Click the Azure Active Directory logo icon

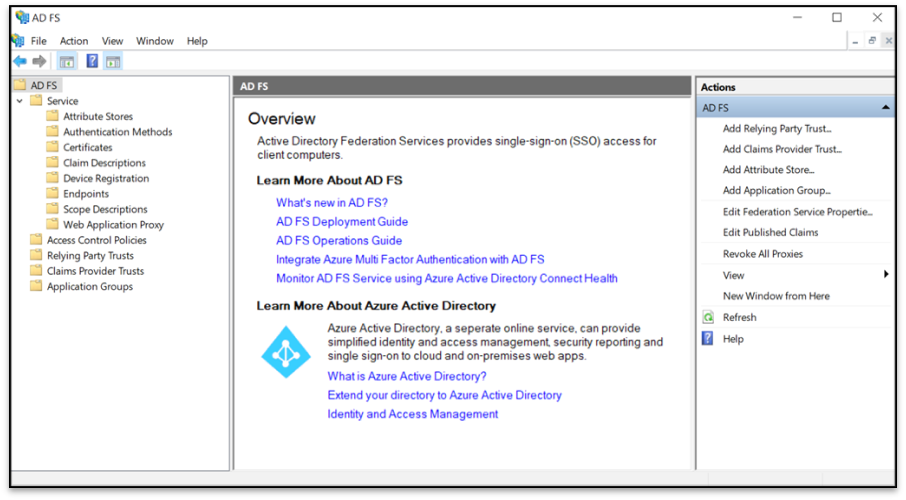[x=286, y=352]
